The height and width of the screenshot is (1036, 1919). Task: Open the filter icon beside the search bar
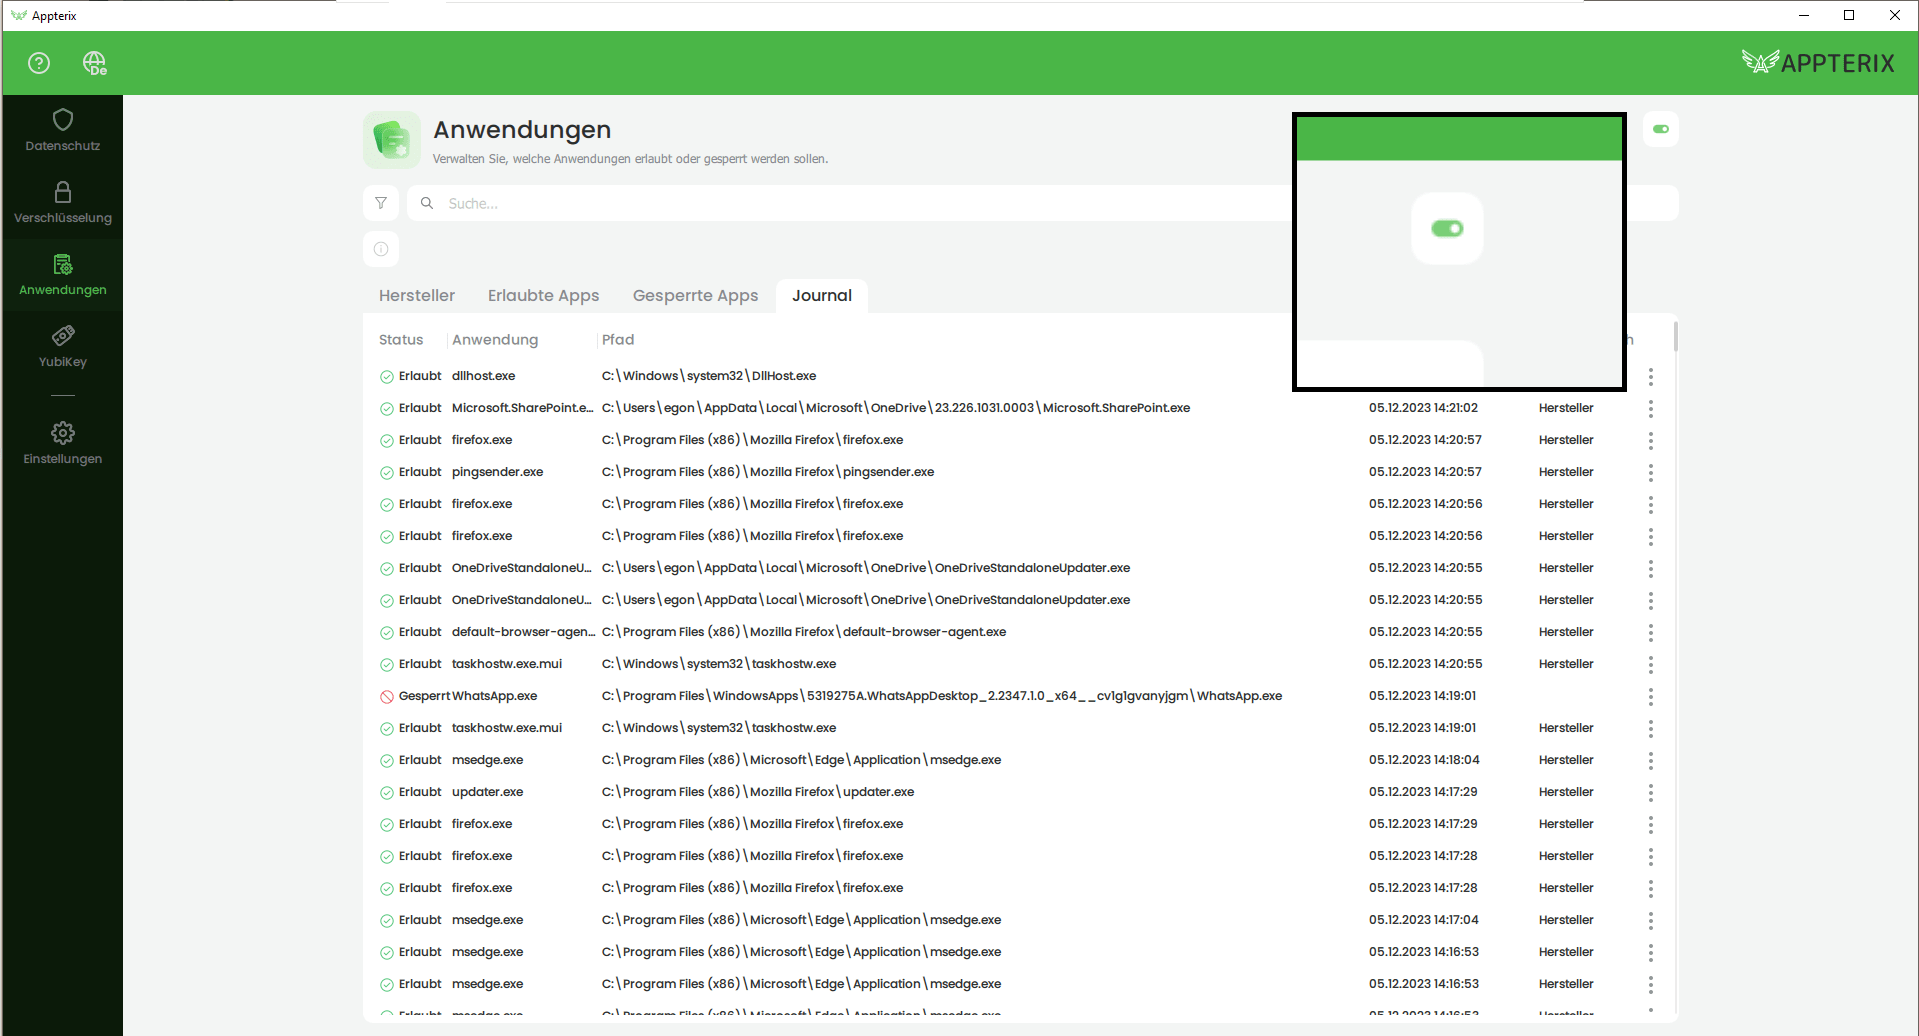point(380,203)
